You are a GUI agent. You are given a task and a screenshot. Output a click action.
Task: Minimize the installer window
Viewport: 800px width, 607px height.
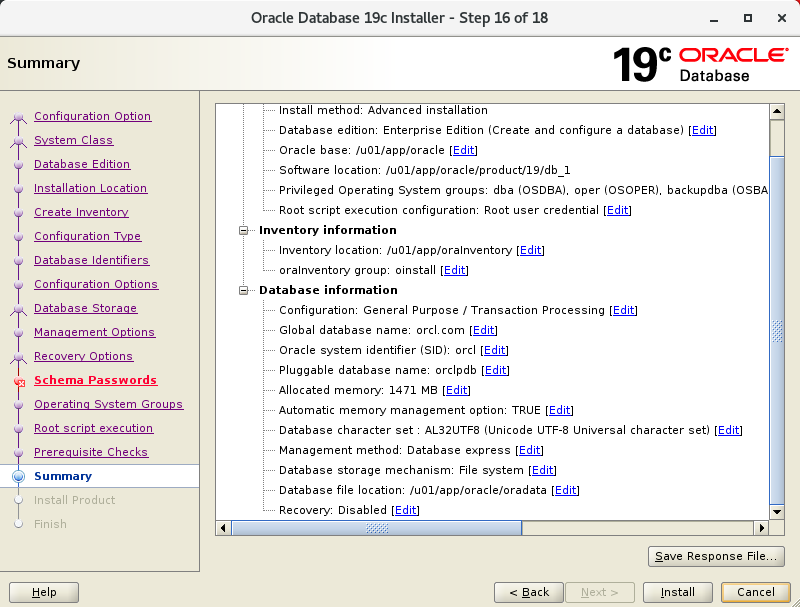pyautogui.click(x=714, y=18)
